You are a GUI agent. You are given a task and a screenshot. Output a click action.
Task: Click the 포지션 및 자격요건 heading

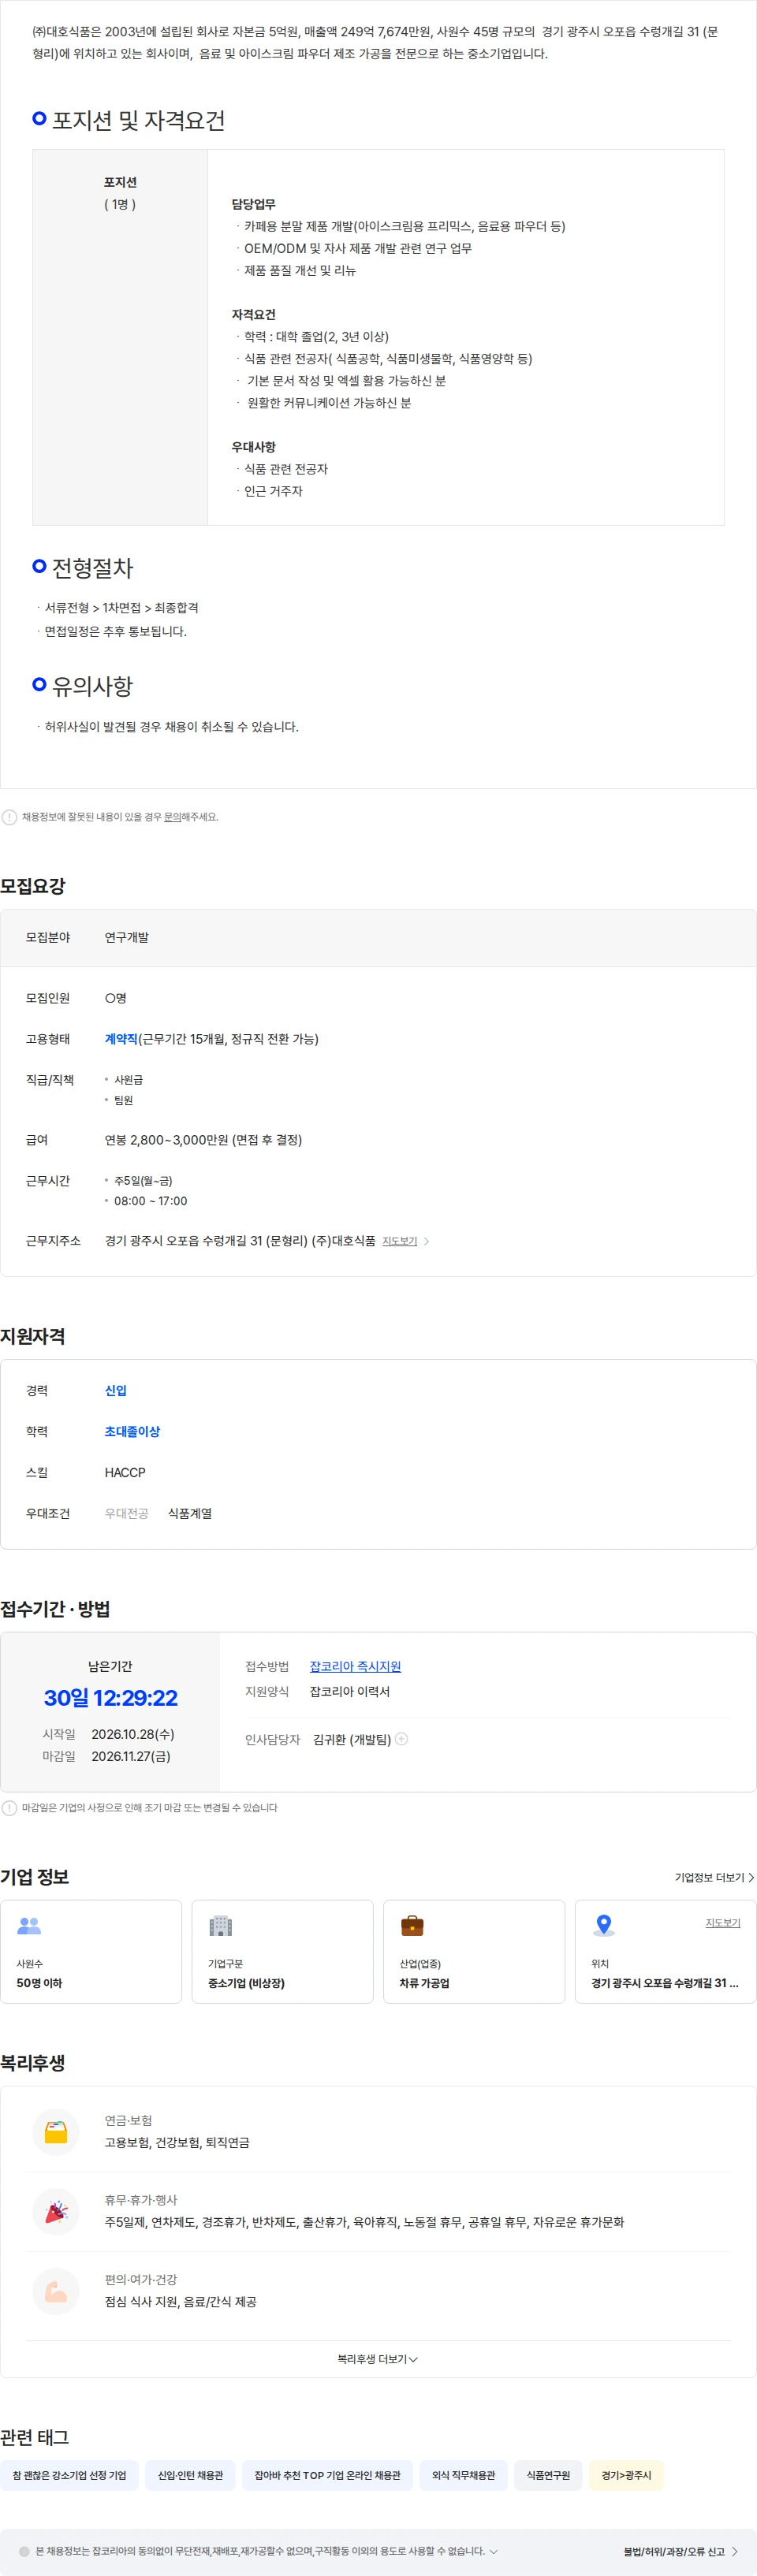[x=138, y=120]
